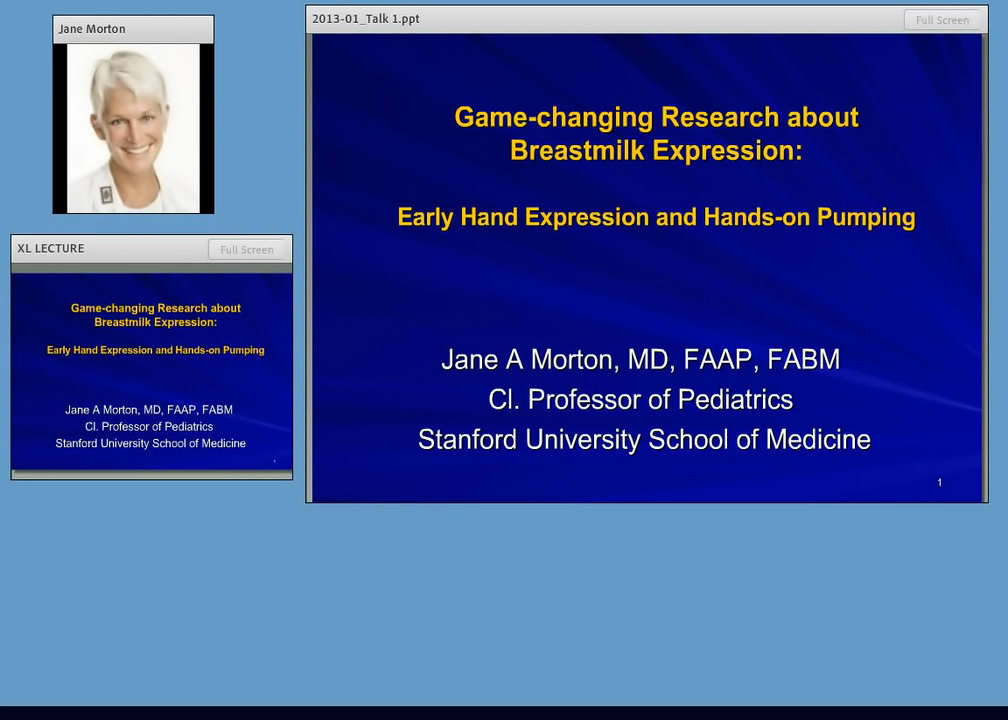The height and width of the screenshot is (720, 1008).
Task: Click 'Early Hand Expression and Hands-on Pumping' on main slide
Action: tap(656, 217)
